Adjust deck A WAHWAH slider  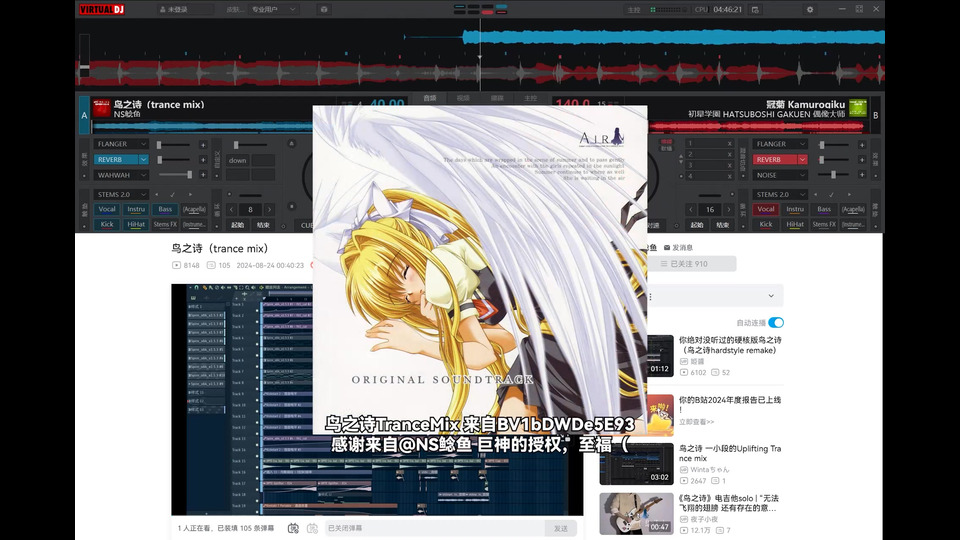coord(174,175)
